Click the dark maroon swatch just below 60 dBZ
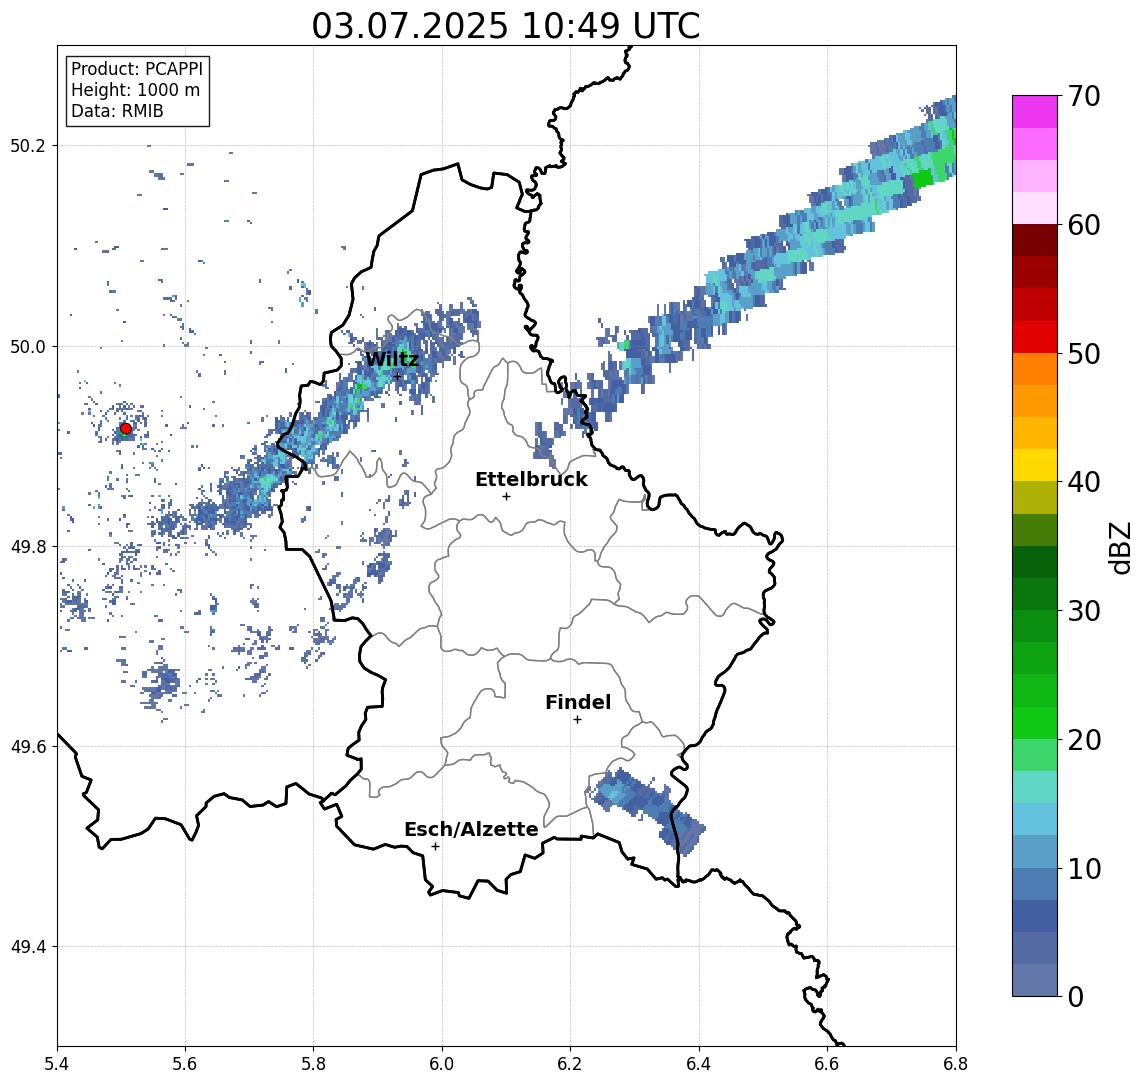The width and height of the screenshot is (1145, 1084). [x=1035, y=240]
